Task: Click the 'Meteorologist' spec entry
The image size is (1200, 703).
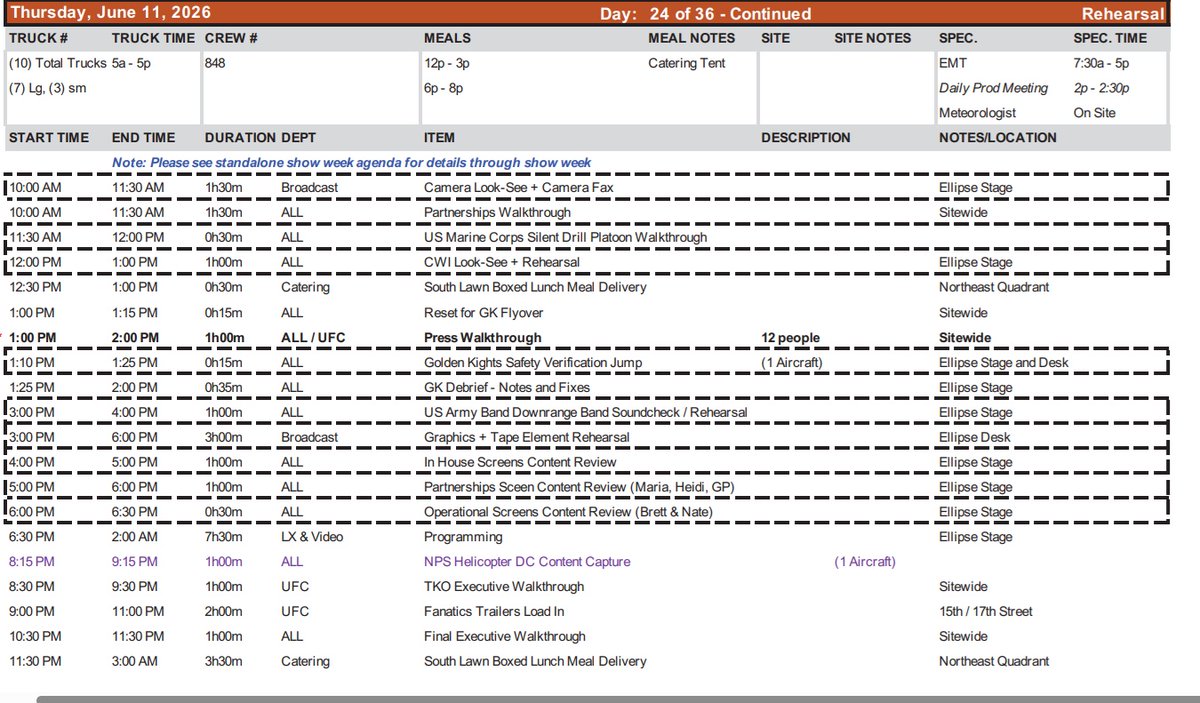Action: [x=977, y=113]
